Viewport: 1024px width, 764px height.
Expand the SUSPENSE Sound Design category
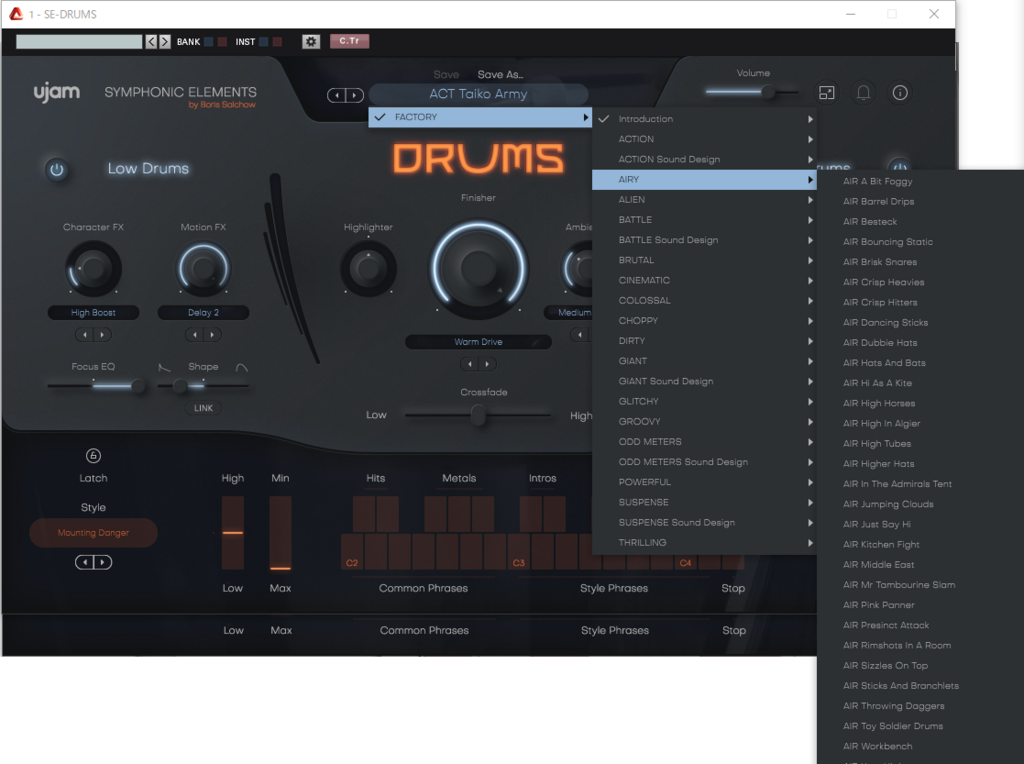704,522
